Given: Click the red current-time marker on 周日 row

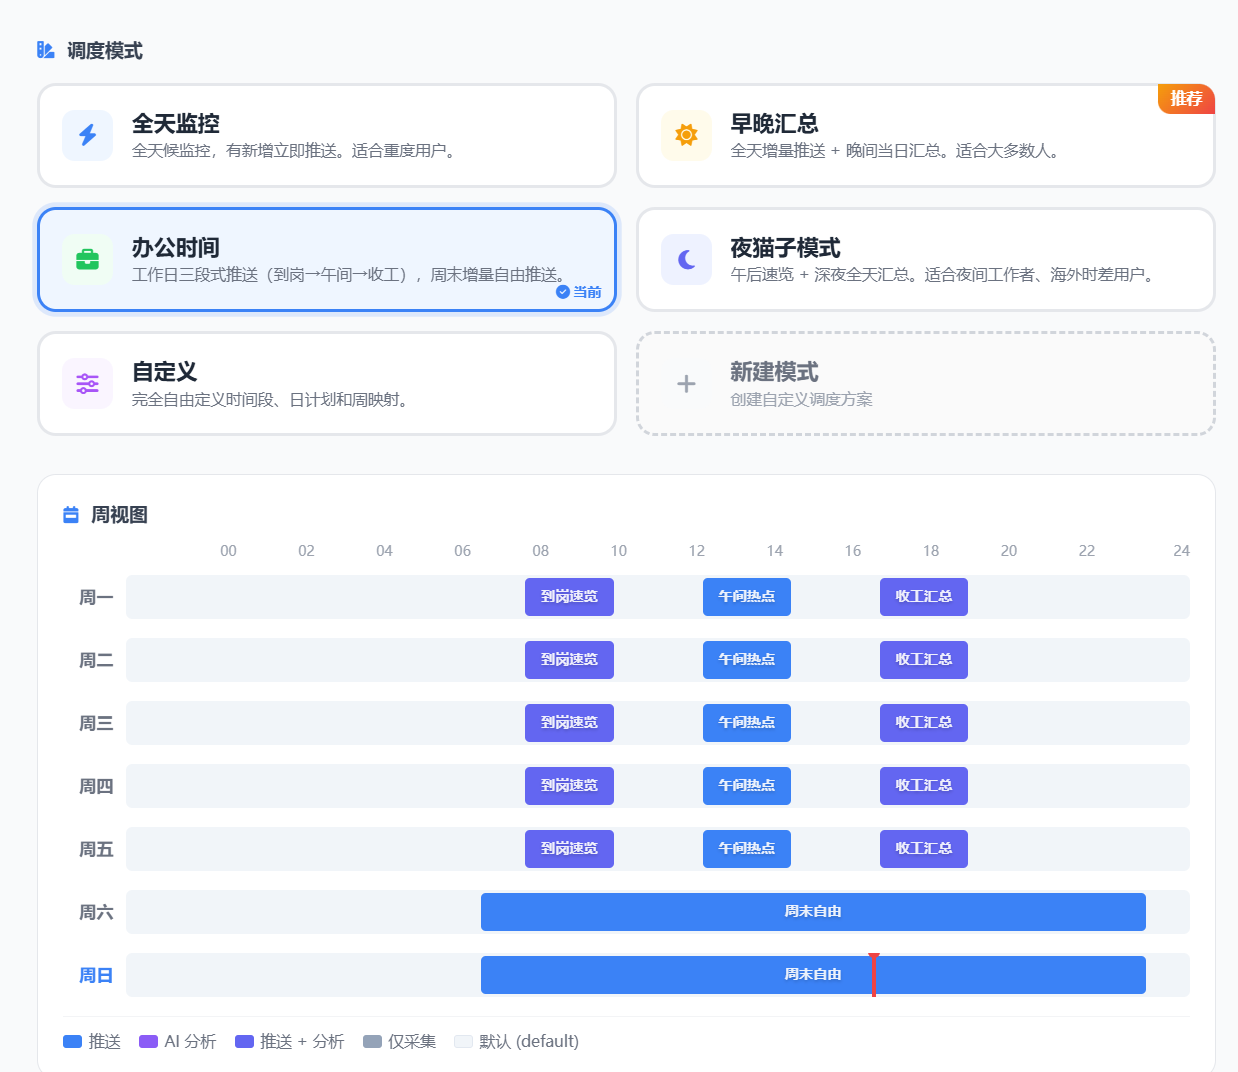Looking at the screenshot, I should click(x=874, y=975).
